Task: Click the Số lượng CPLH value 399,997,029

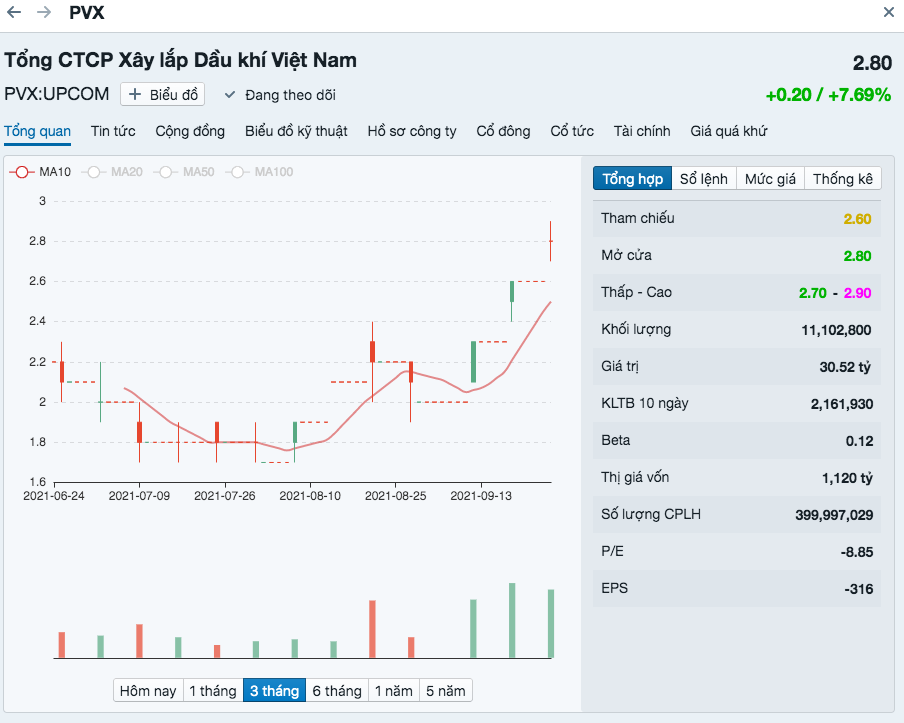Action: (834, 515)
